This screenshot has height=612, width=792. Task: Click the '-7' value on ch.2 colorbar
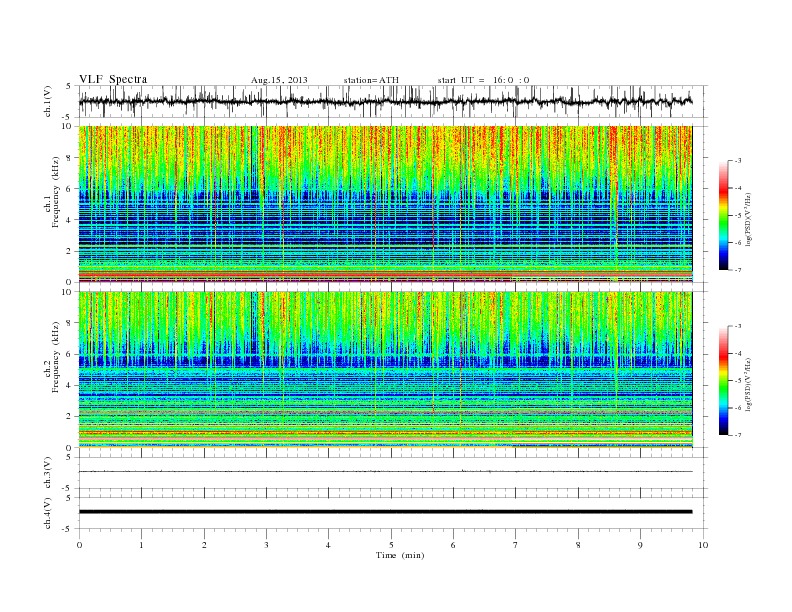(737, 435)
